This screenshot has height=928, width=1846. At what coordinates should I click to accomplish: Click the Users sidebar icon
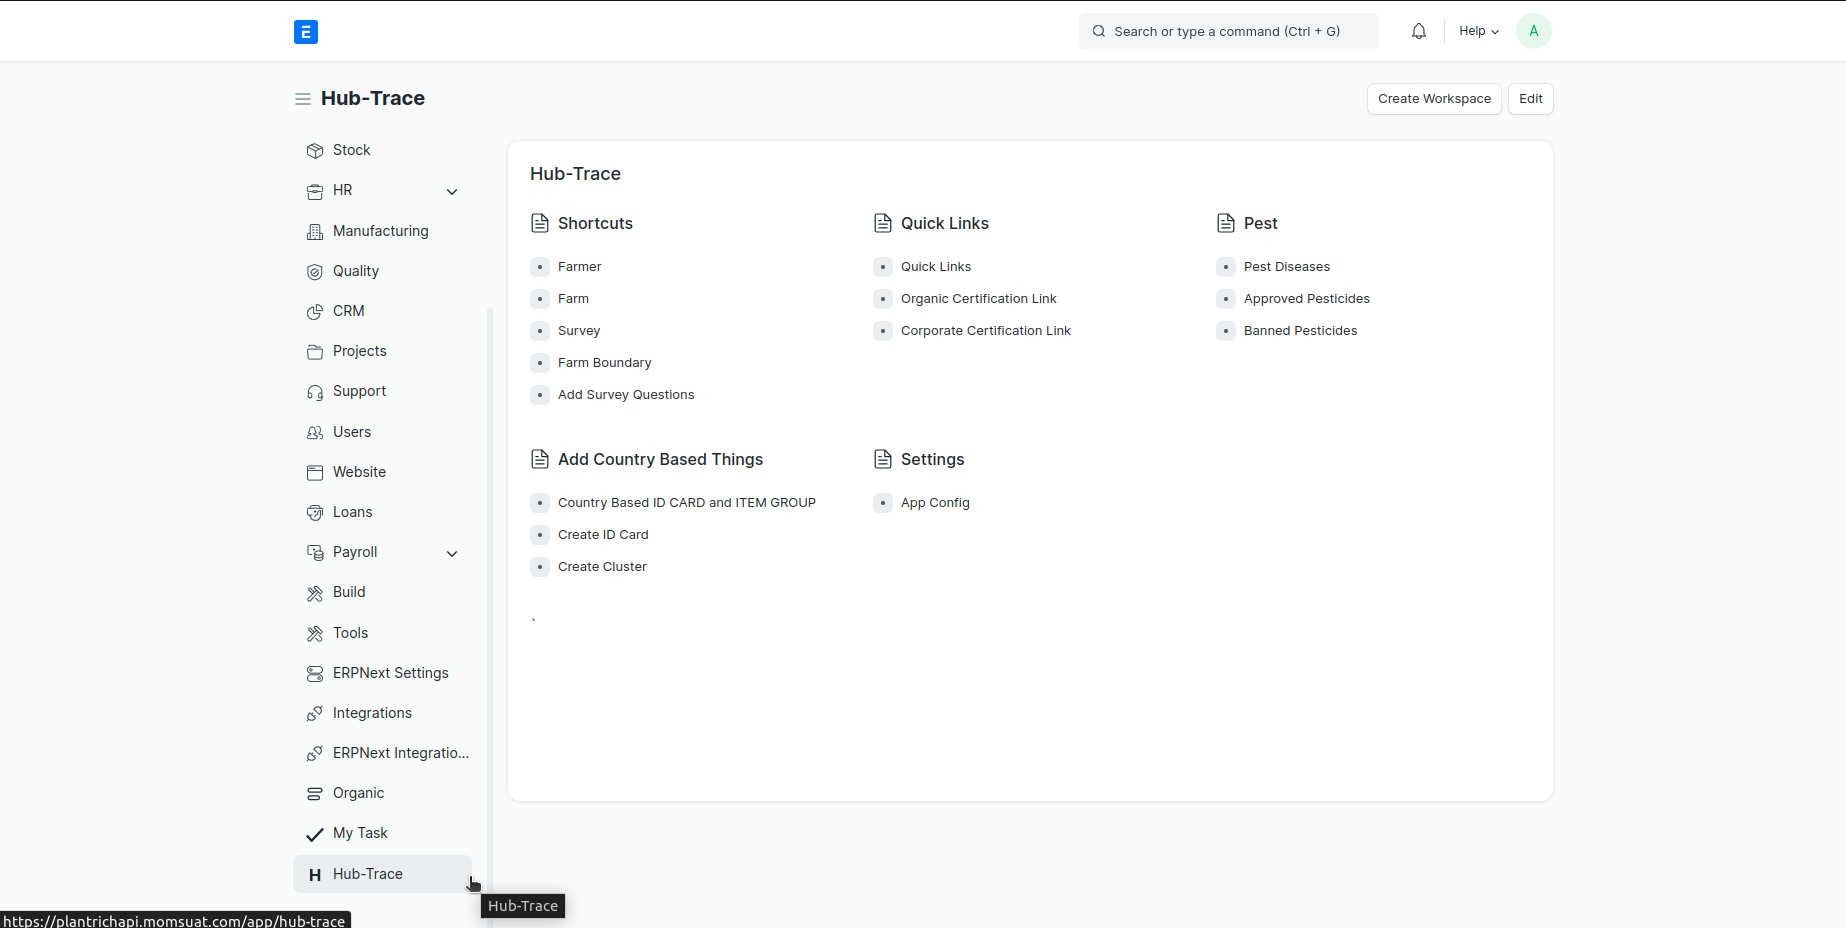(x=314, y=432)
